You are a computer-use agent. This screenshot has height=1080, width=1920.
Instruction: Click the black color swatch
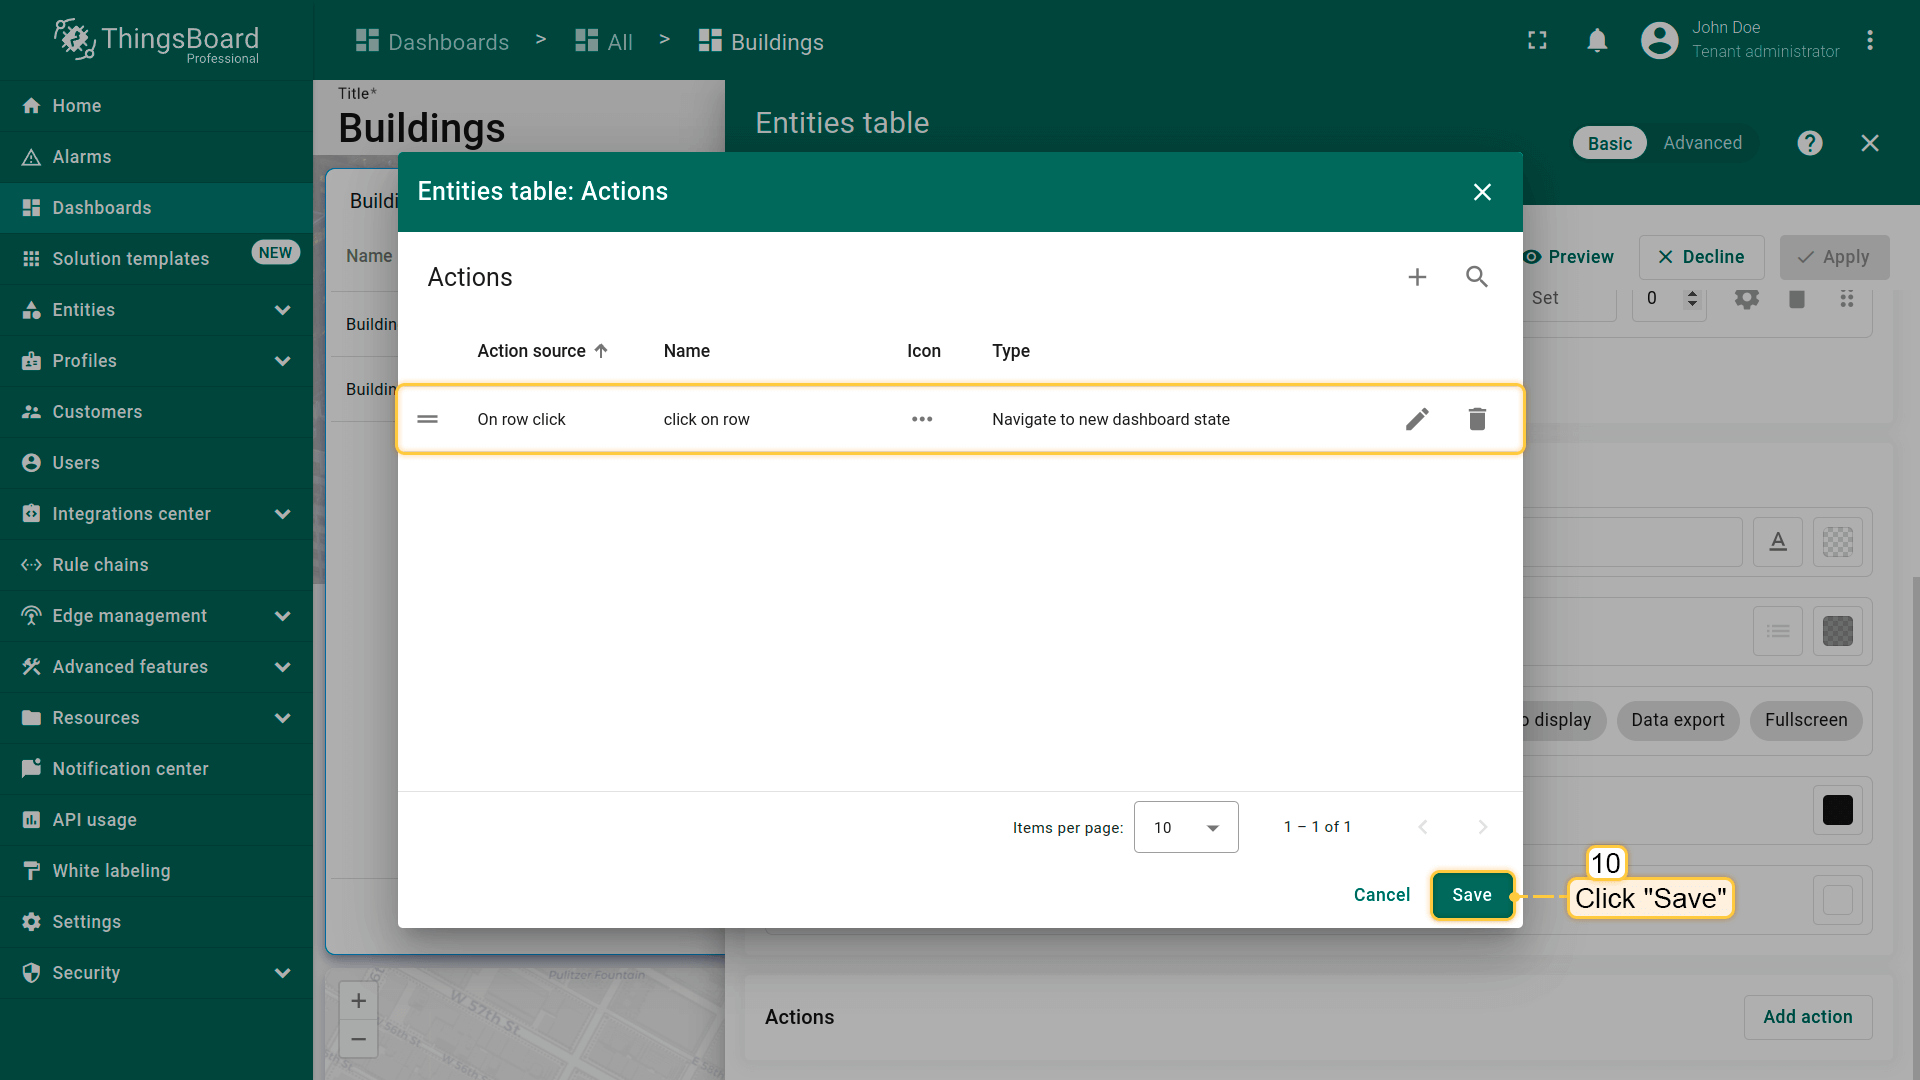click(x=1837, y=810)
